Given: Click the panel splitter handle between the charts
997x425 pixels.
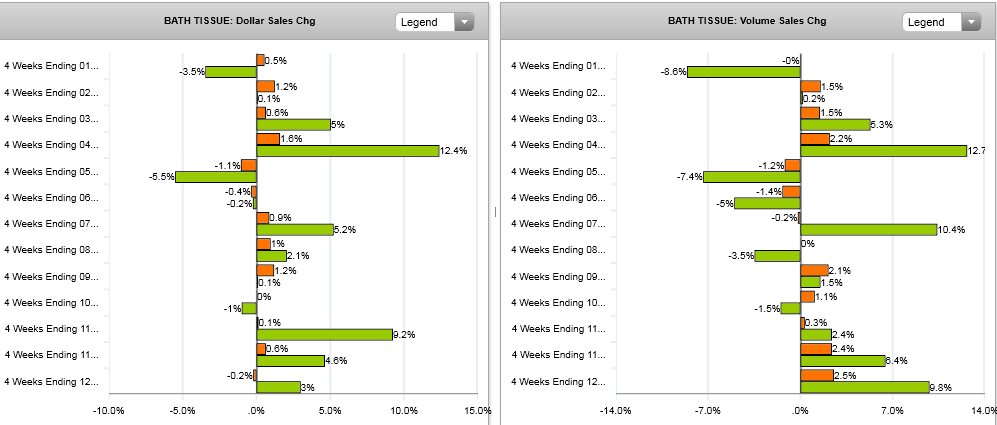Looking at the screenshot, I should point(495,211).
